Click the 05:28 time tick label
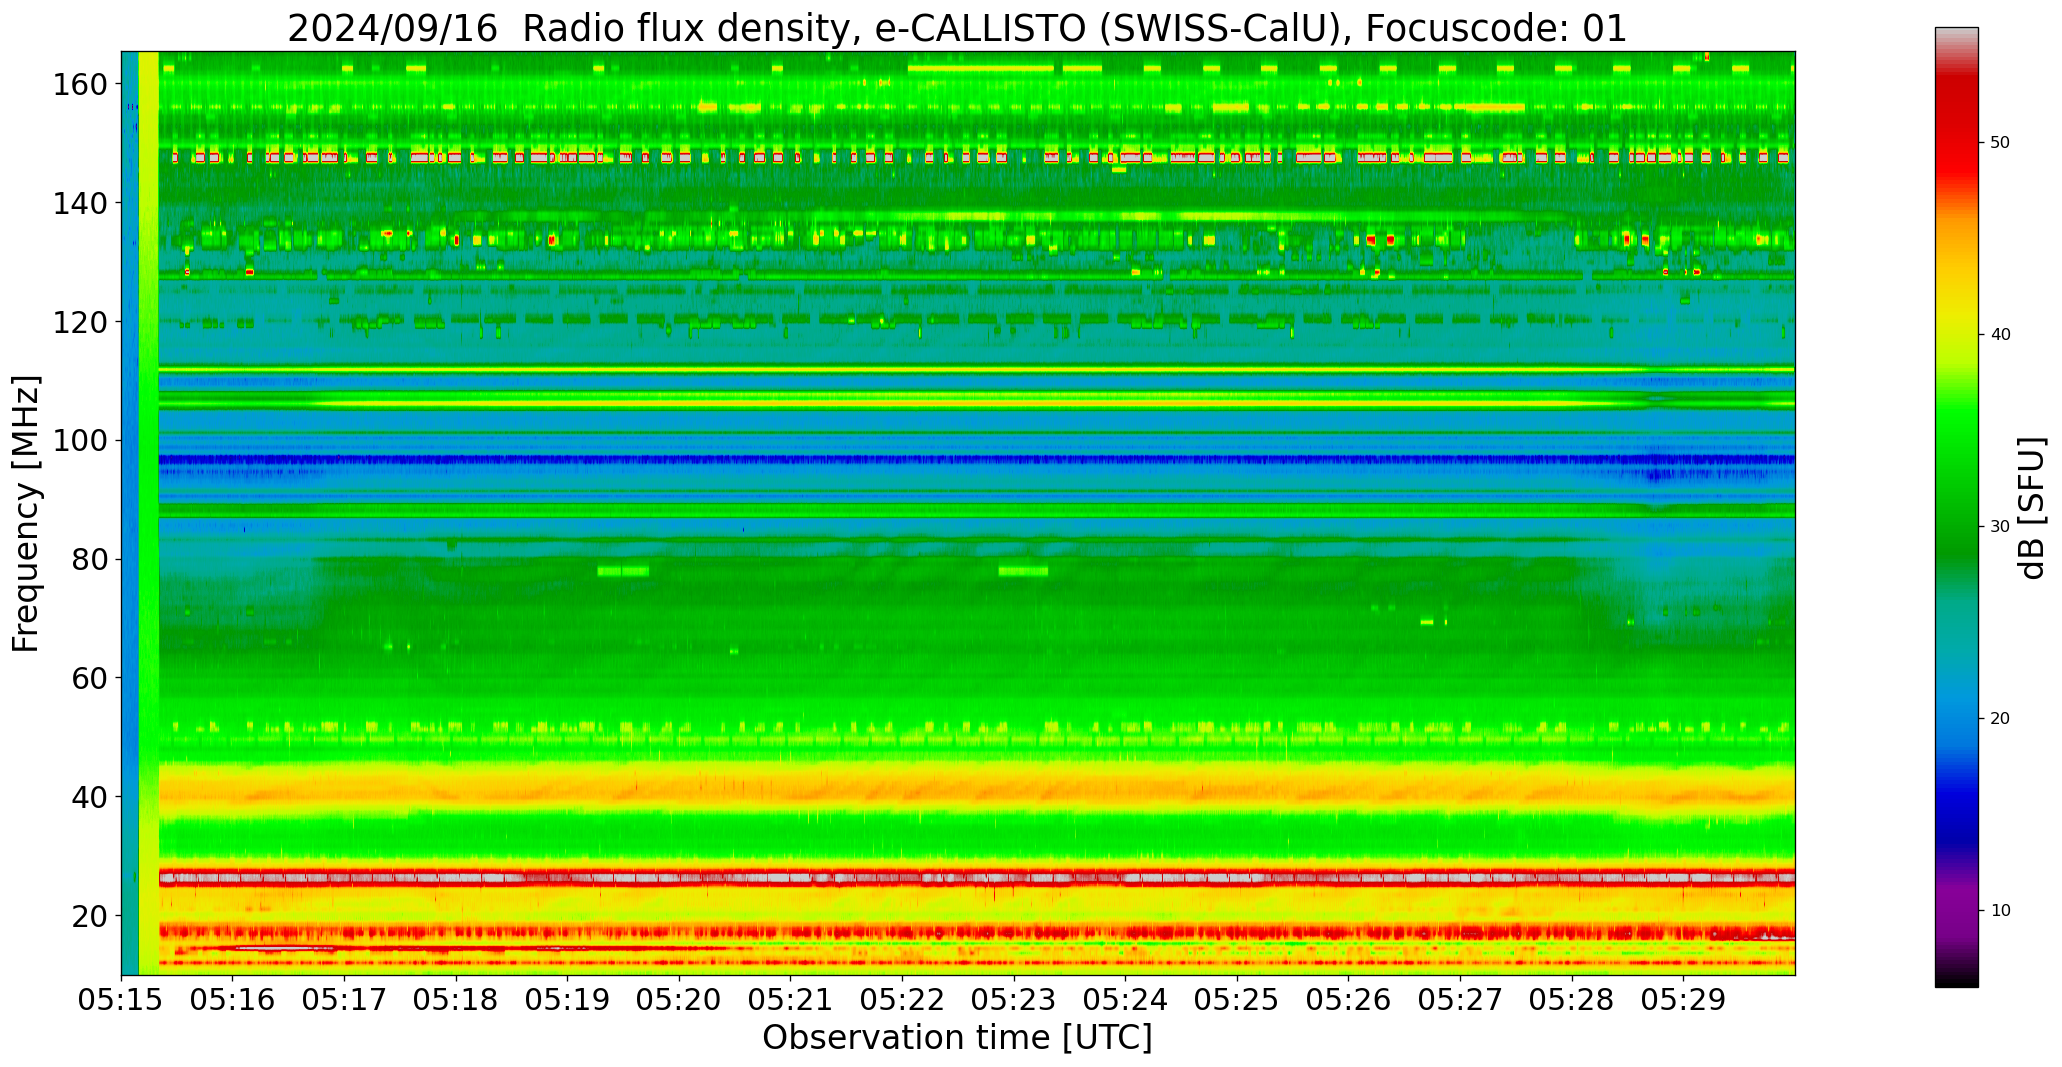The width and height of the screenshot is (2062, 1067). pyautogui.click(x=1571, y=1001)
